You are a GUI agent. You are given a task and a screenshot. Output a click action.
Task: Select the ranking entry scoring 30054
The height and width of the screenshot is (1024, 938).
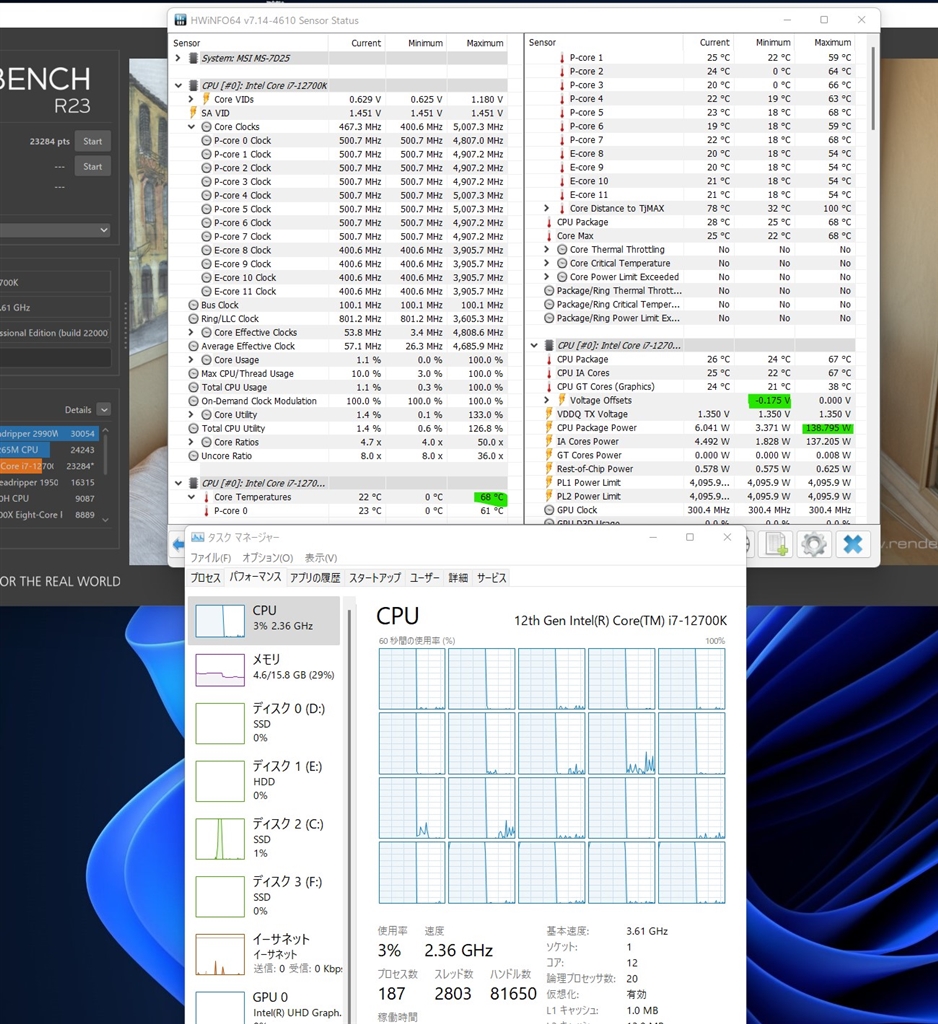47,433
